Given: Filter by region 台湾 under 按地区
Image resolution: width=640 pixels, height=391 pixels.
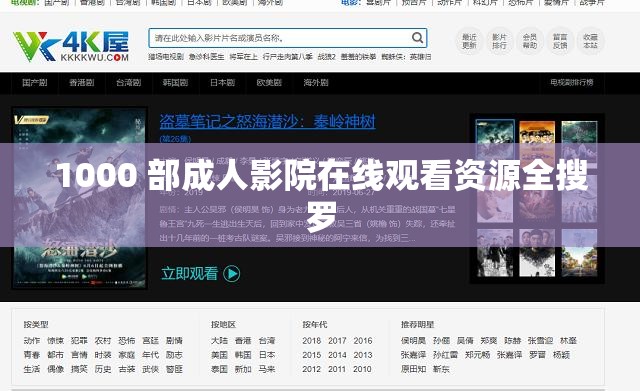Looking at the screenshot, I should (267, 340).
